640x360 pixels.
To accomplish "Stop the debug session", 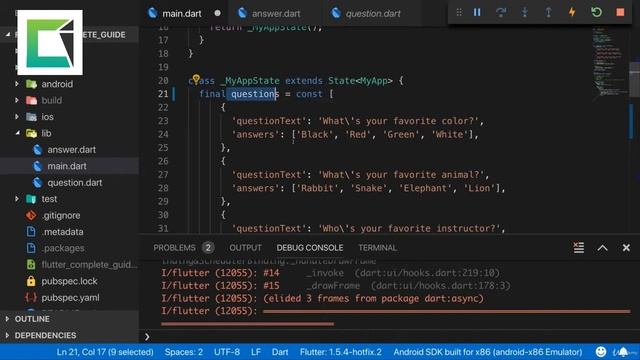I will click(620, 13).
